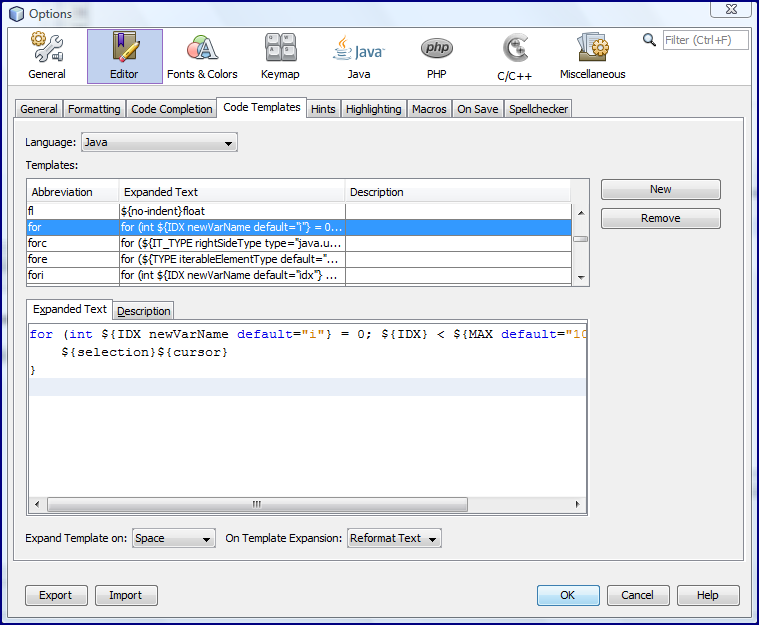Viewport: 759px width, 625px height.
Task: Open the PHP options category
Action: click(437, 56)
